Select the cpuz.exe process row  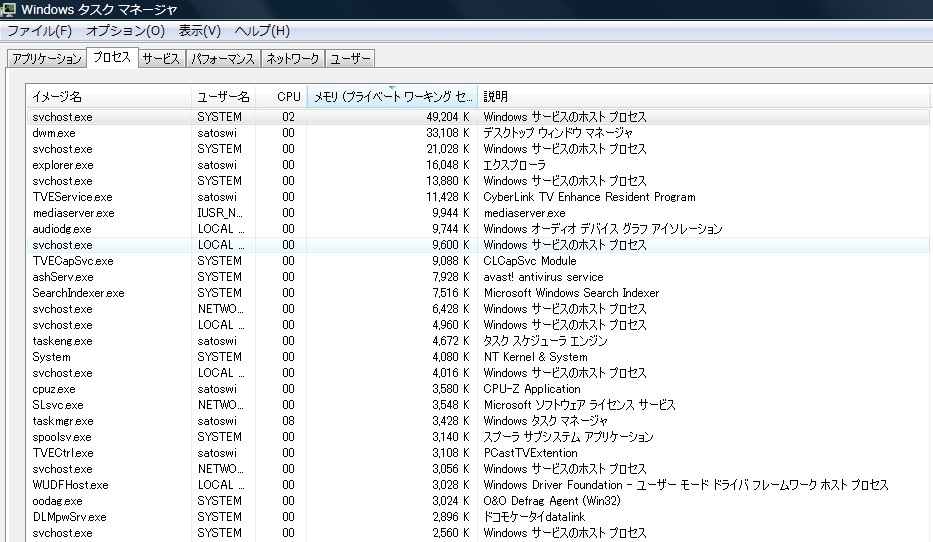coord(478,389)
